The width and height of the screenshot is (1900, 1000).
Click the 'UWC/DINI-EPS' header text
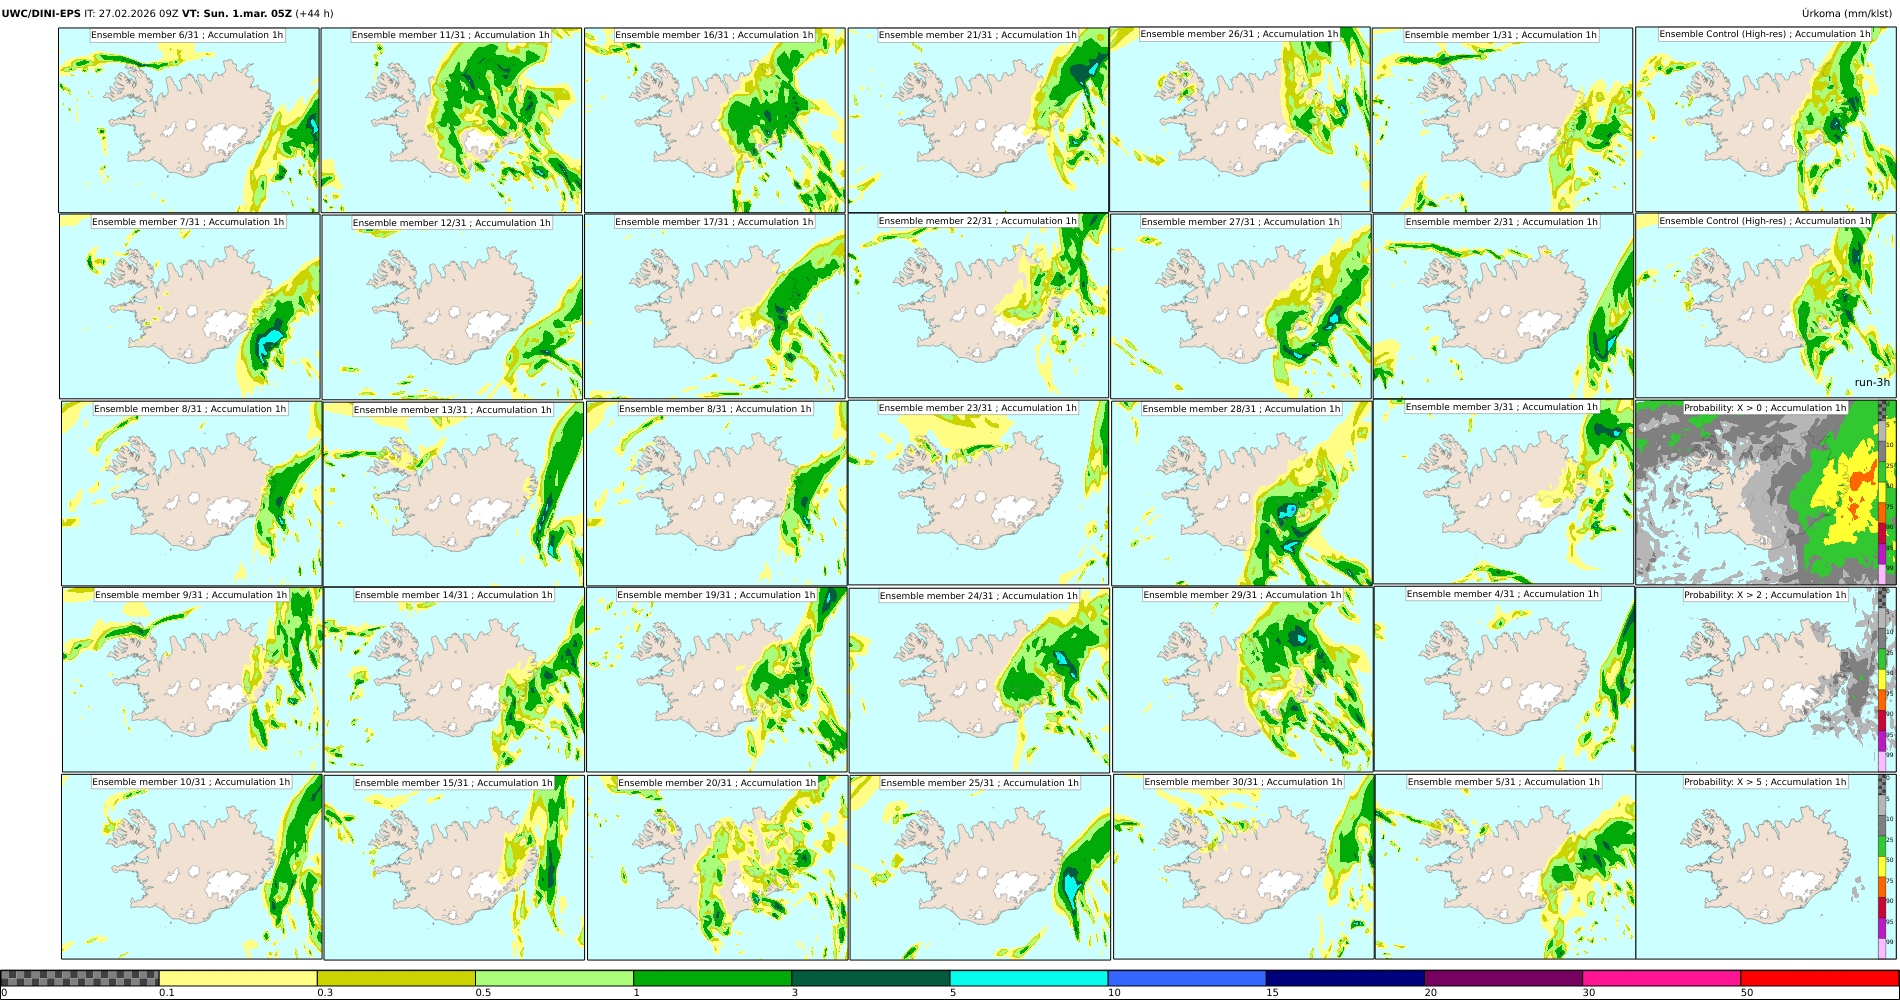(41, 14)
